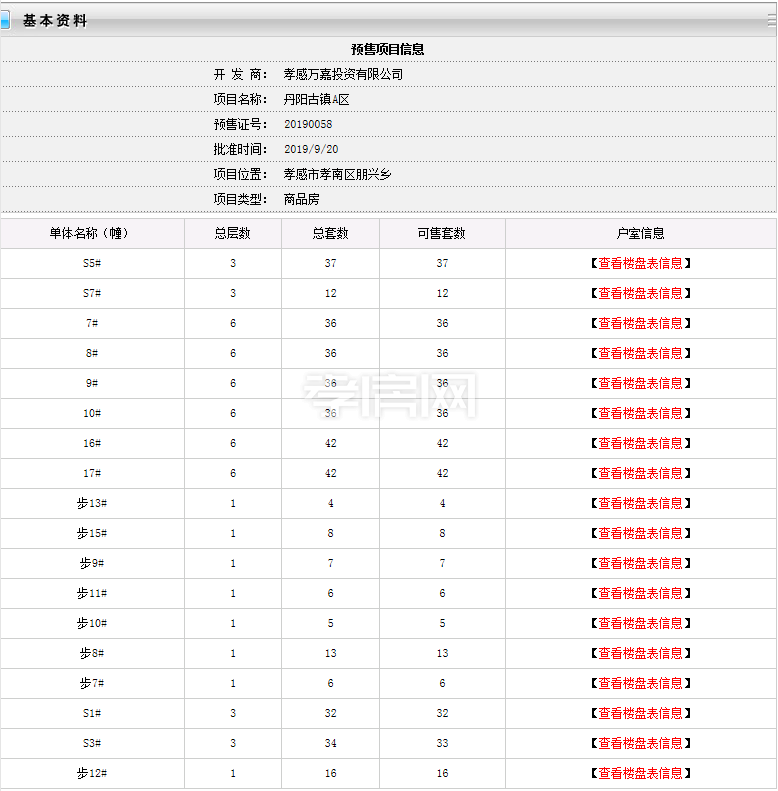
Task: Open 查看楼盘表信息 for 步8#
Action: (640, 653)
